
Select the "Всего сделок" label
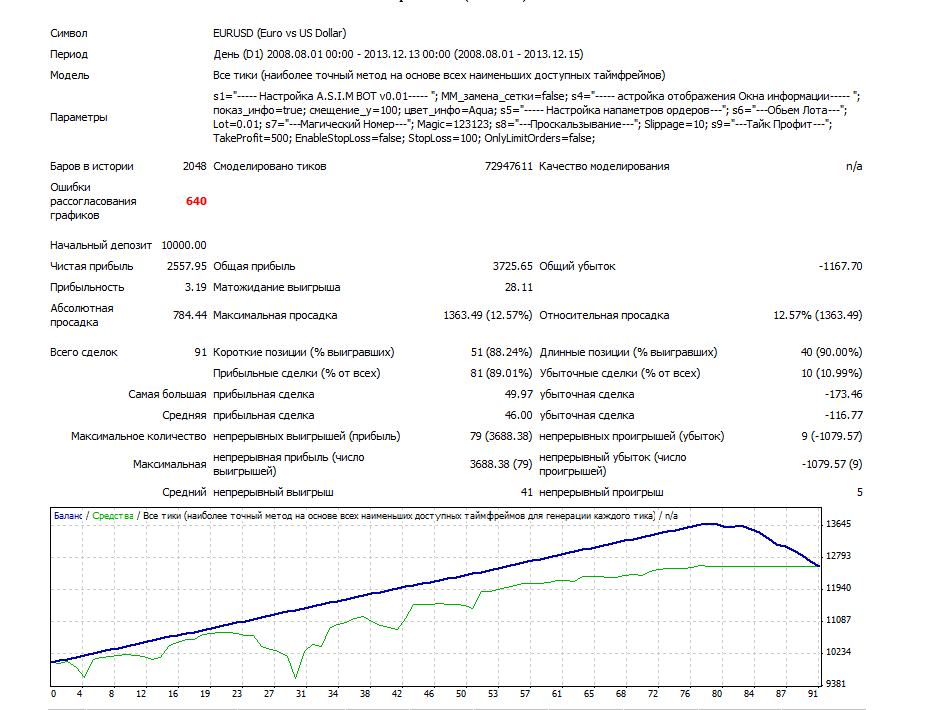point(84,353)
